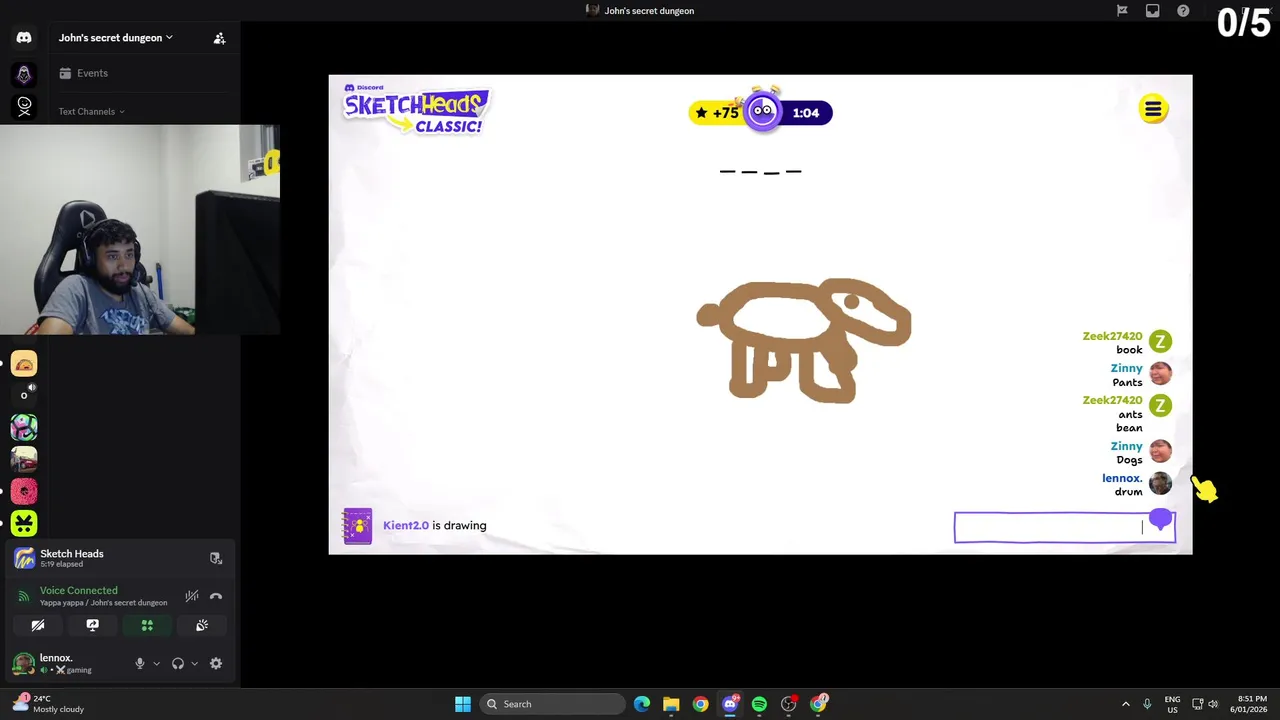Expand John's secret dungeon server dropdown
Image resolution: width=1280 pixels, height=720 pixels.
click(x=116, y=38)
